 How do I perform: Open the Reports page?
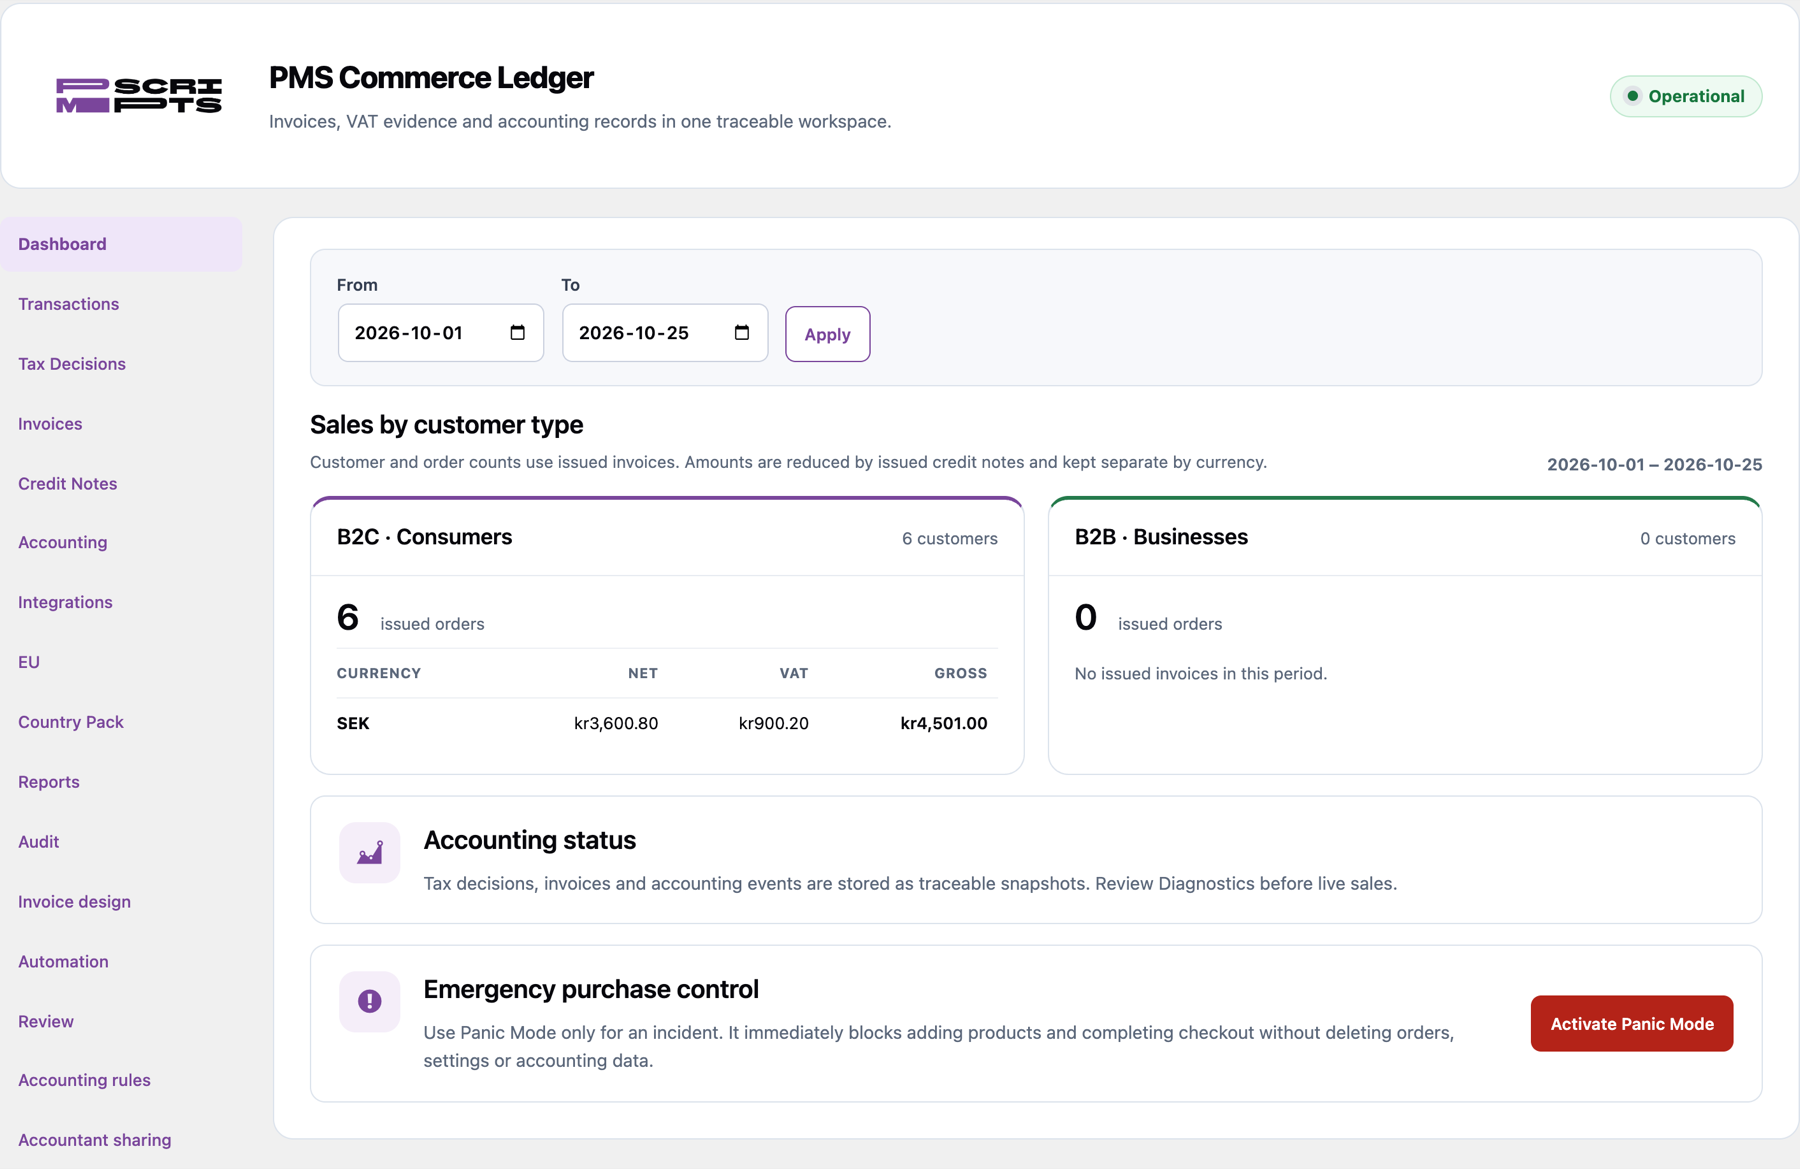coord(49,782)
